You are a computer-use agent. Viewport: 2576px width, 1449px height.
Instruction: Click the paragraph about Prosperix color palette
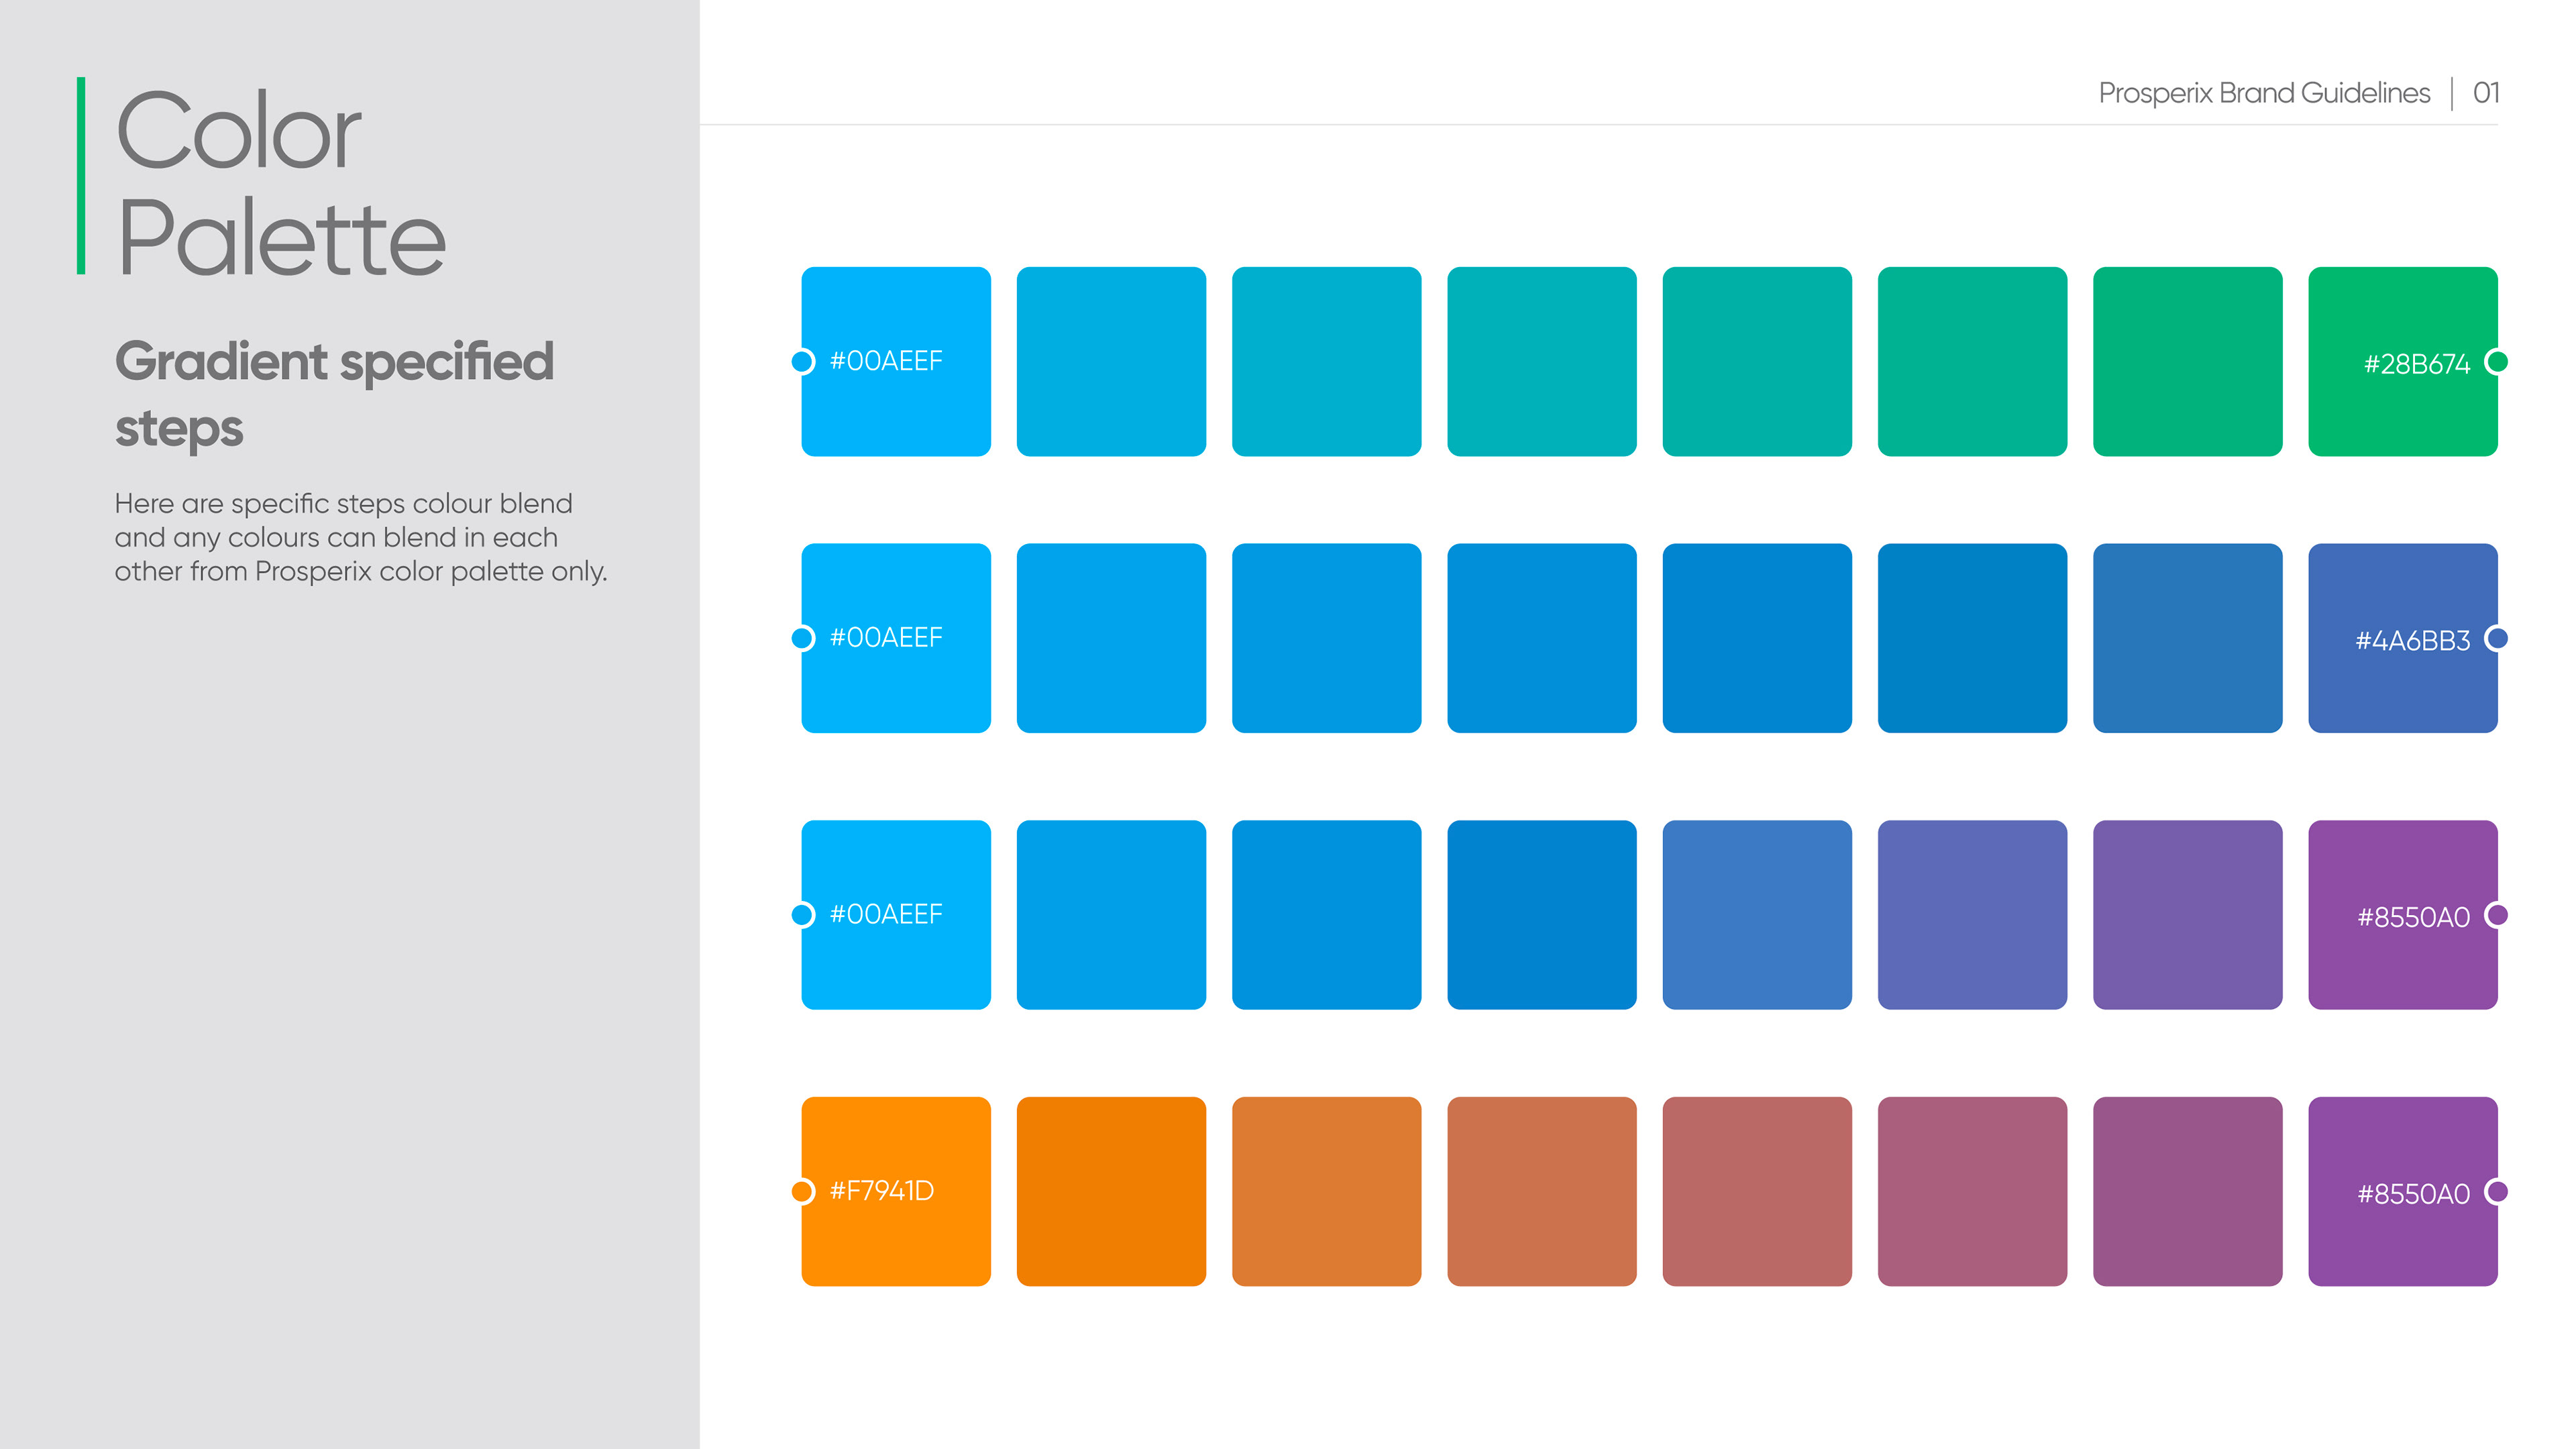click(361, 537)
